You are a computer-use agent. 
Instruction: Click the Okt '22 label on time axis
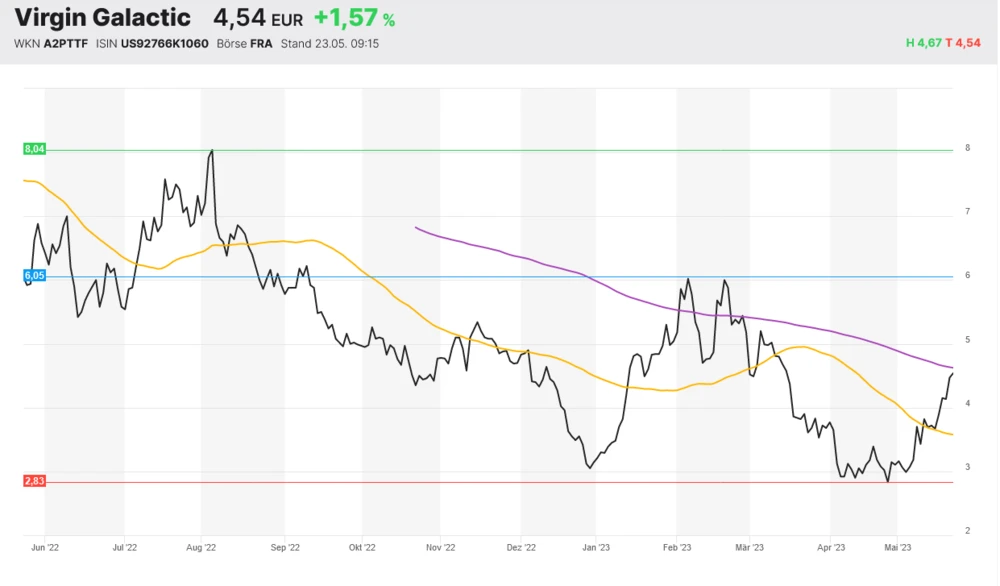(362, 547)
